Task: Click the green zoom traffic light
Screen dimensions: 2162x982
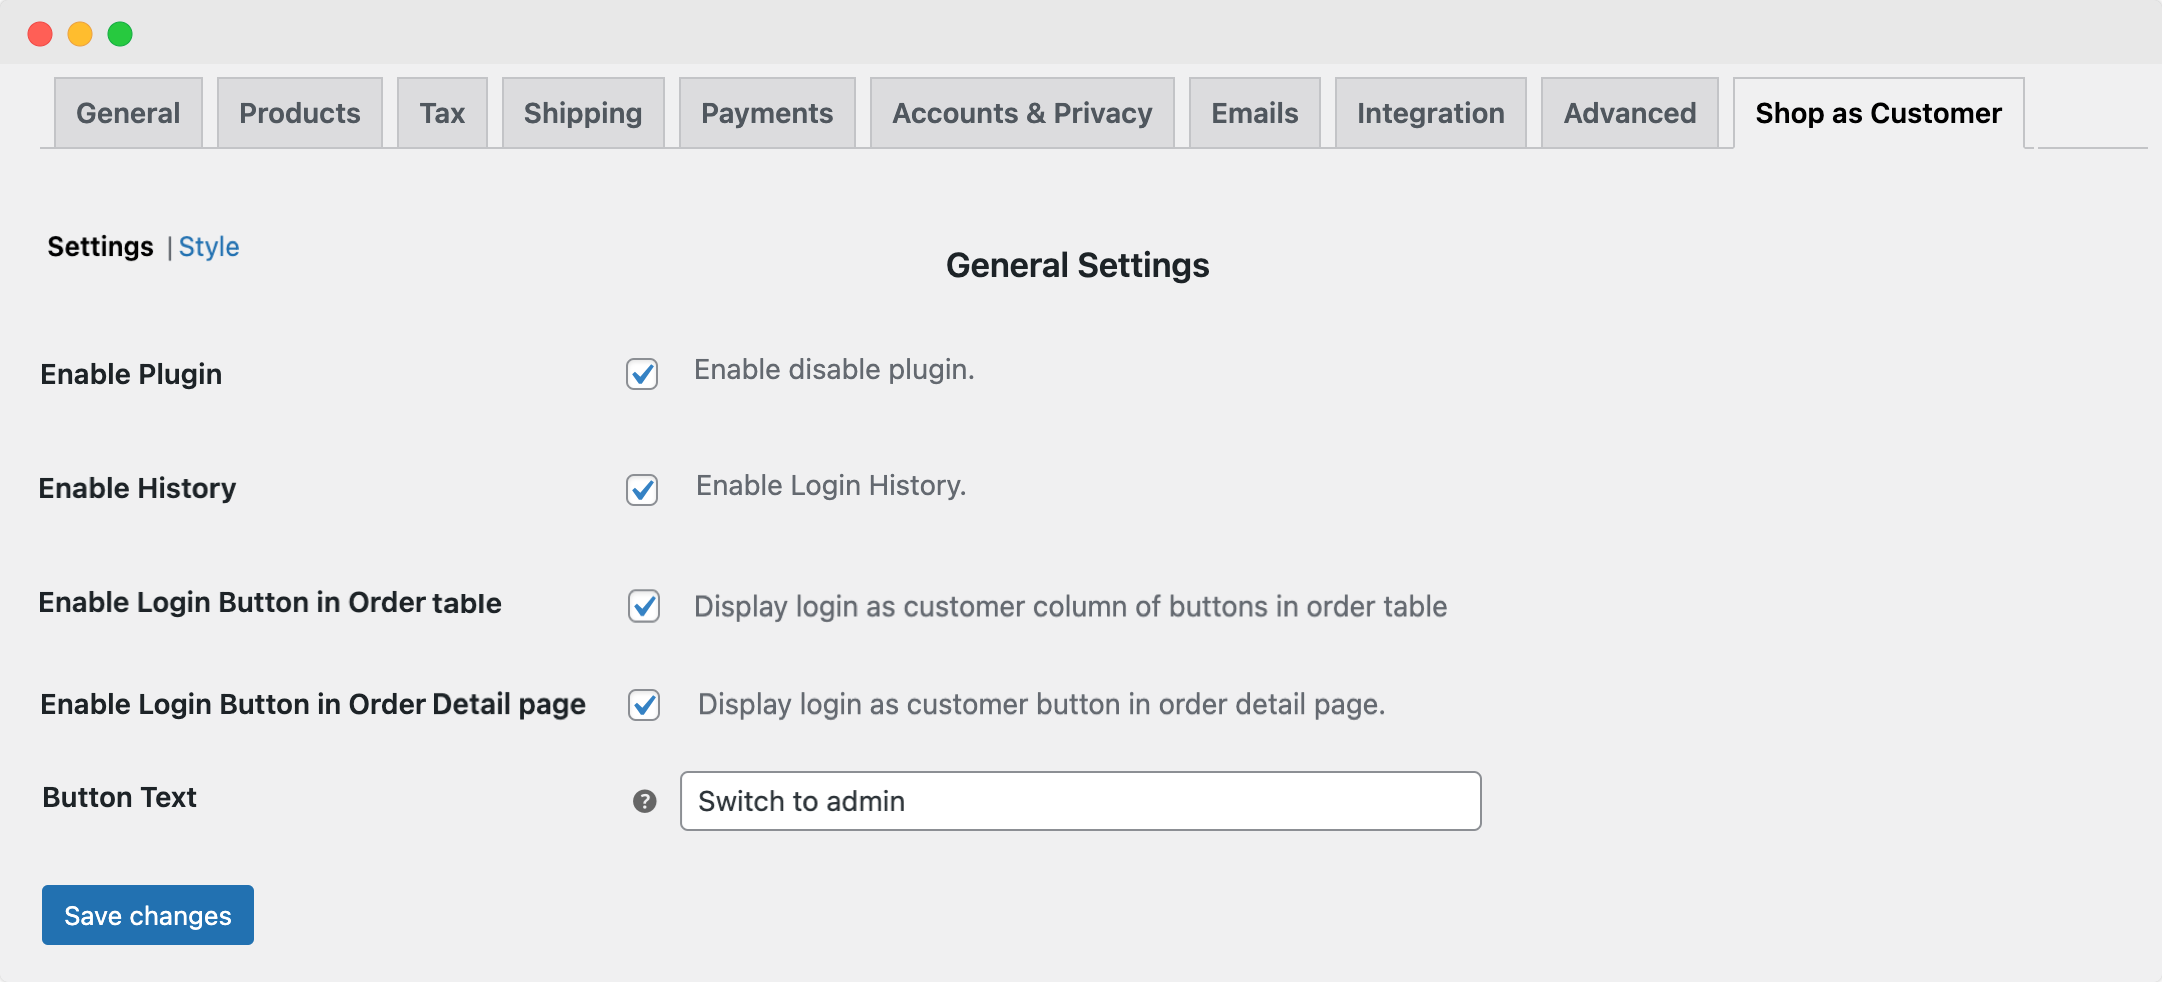Action: point(120,33)
